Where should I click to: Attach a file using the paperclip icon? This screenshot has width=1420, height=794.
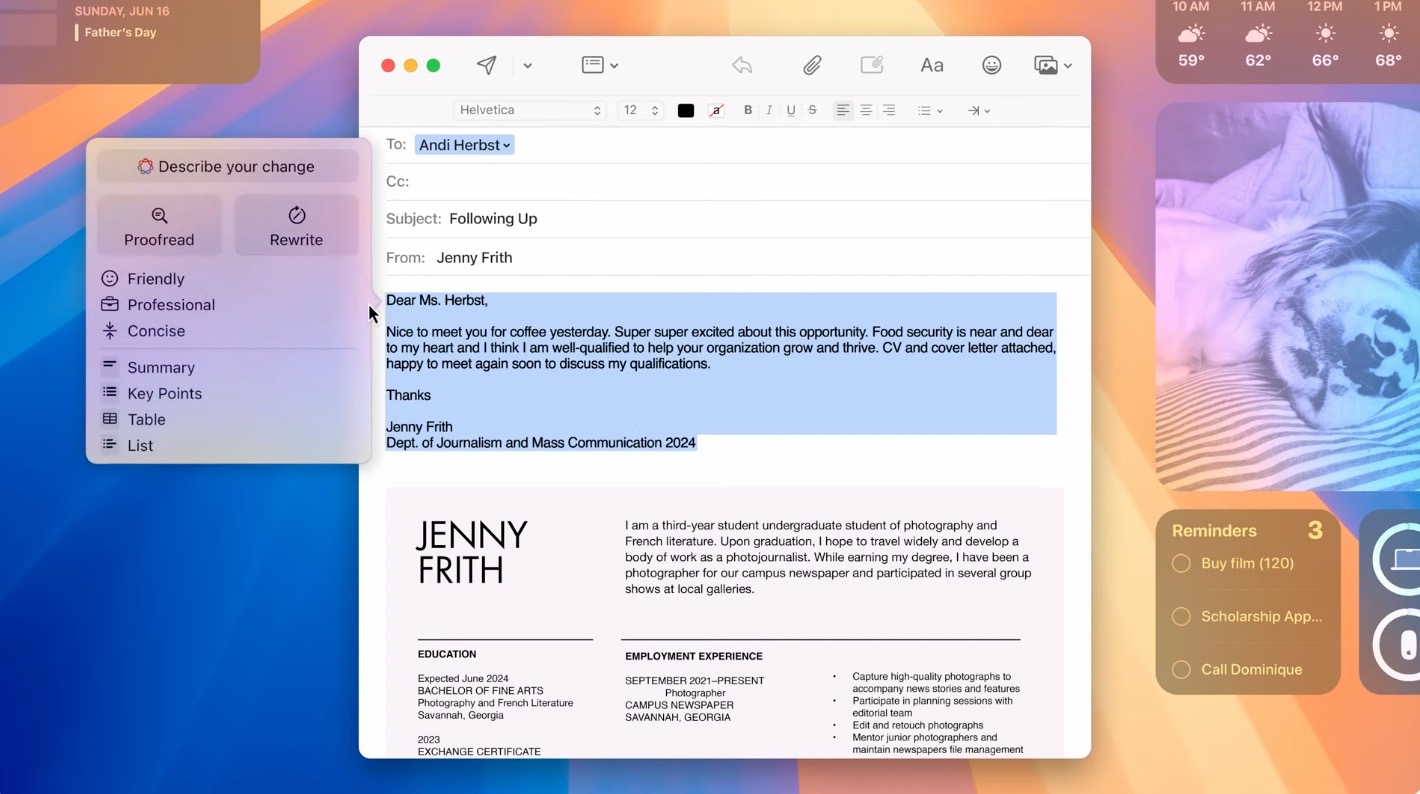click(812, 64)
